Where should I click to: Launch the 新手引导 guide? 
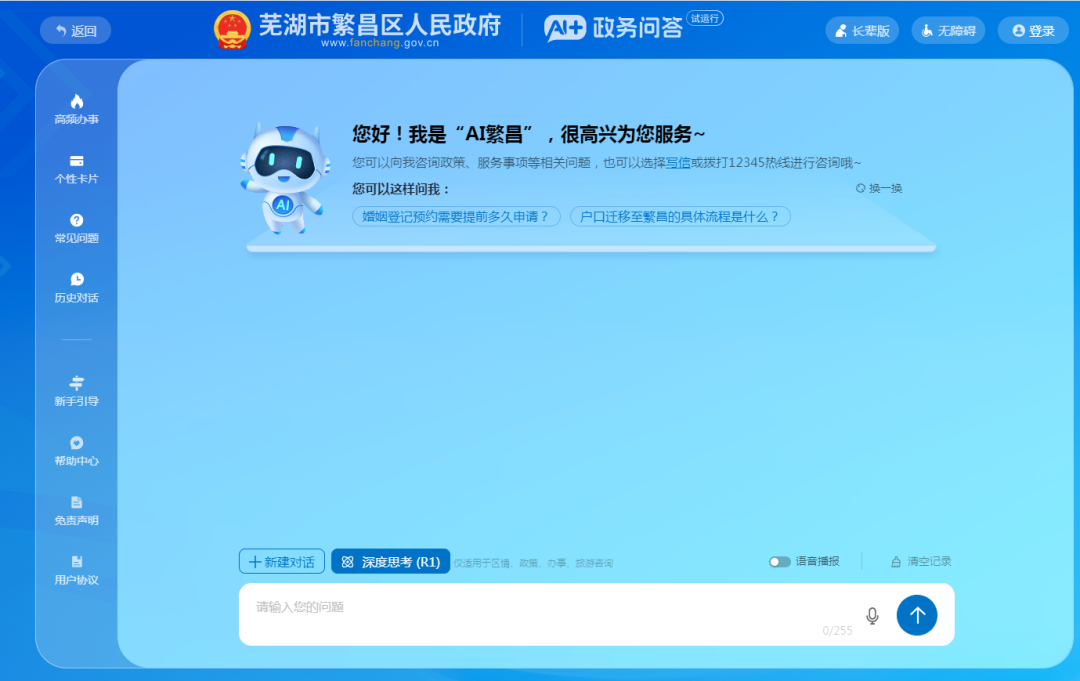click(x=75, y=390)
